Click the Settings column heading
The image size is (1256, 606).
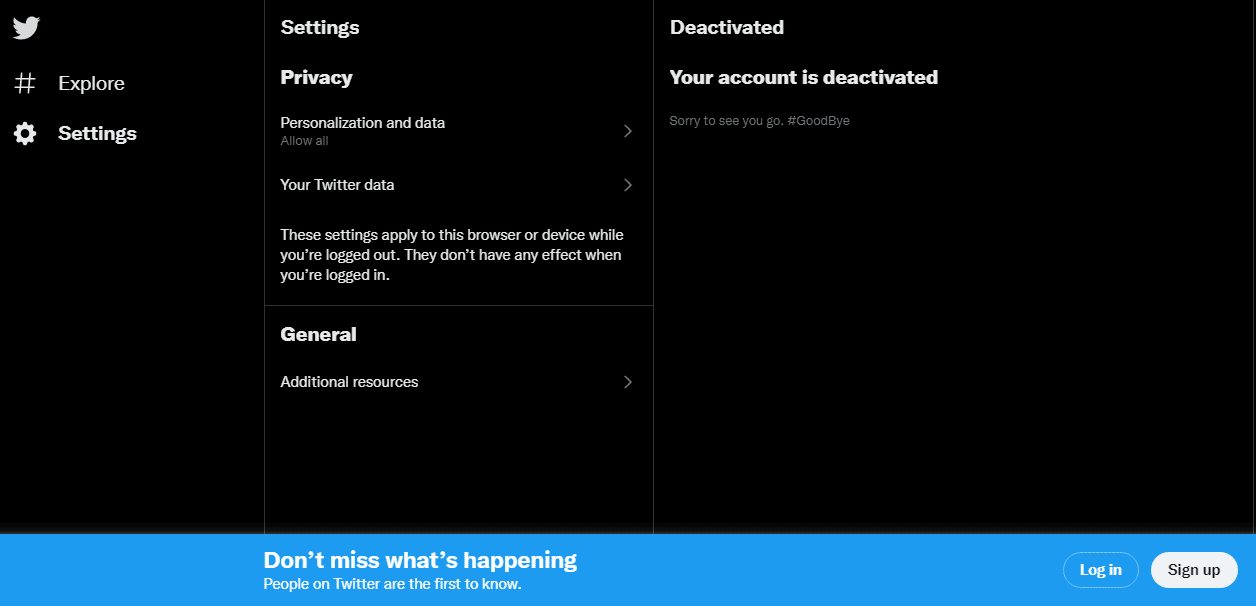pos(320,27)
